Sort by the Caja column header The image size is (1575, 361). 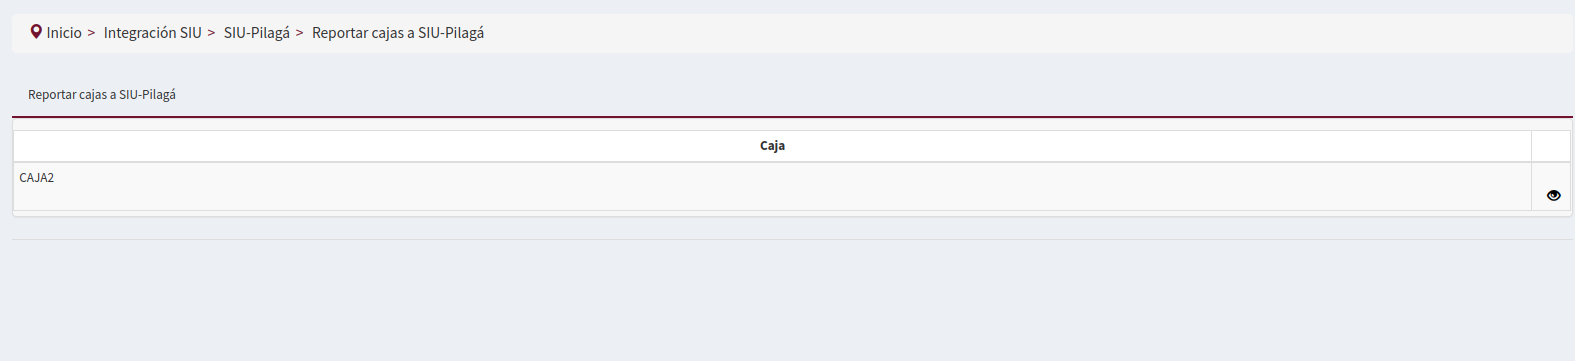772,146
